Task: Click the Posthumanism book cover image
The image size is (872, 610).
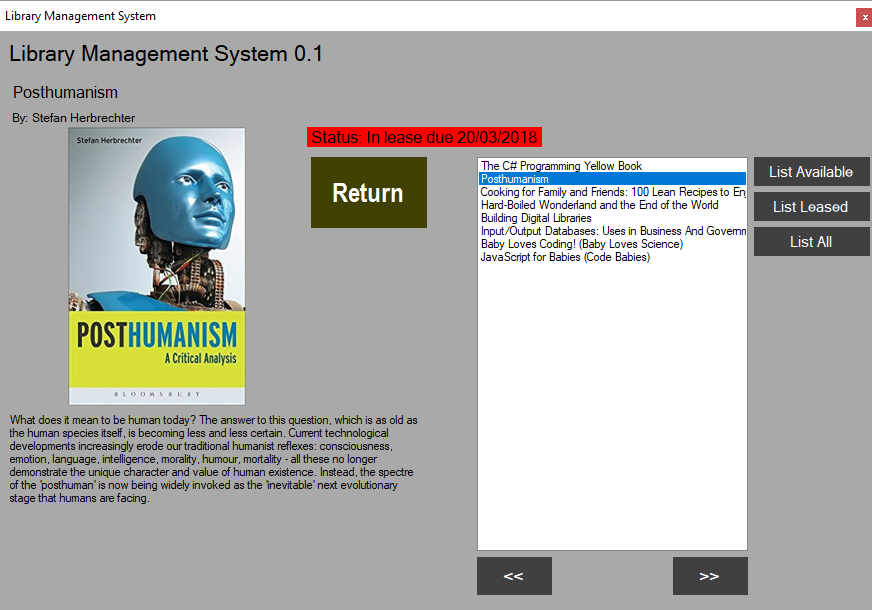Action: pyautogui.click(x=157, y=266)
